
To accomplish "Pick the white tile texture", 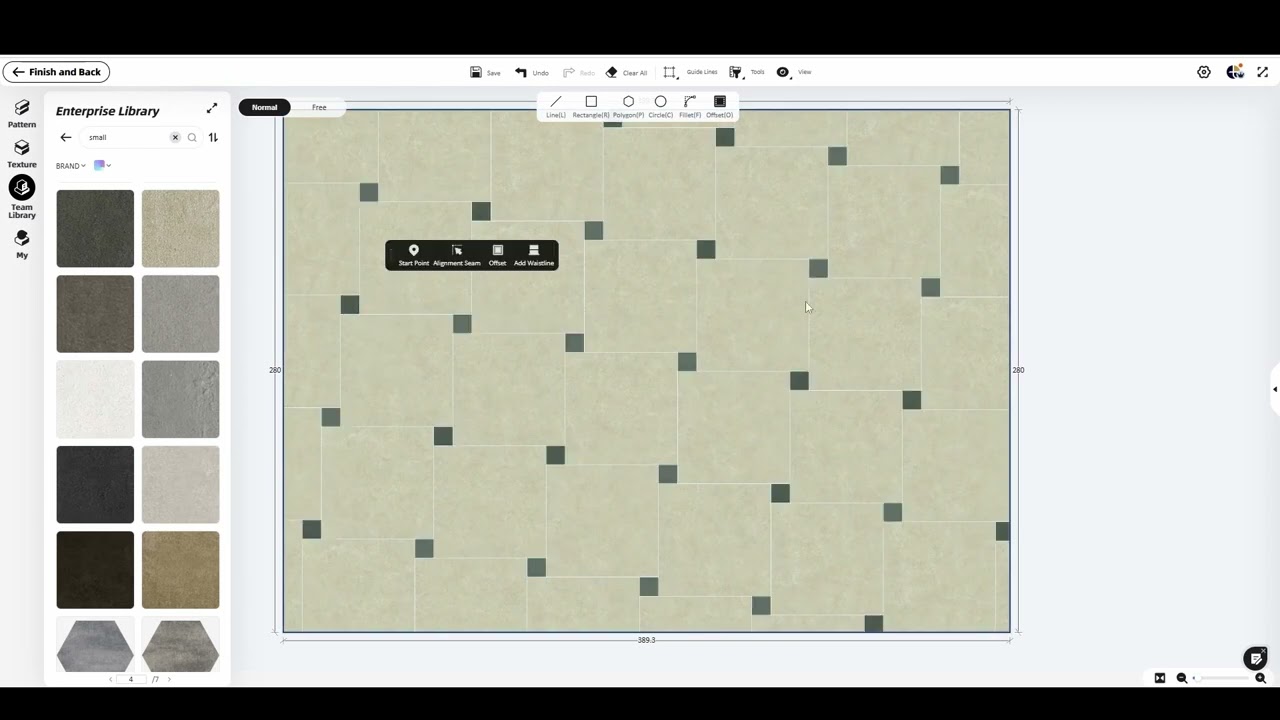I will pos(95,399).
